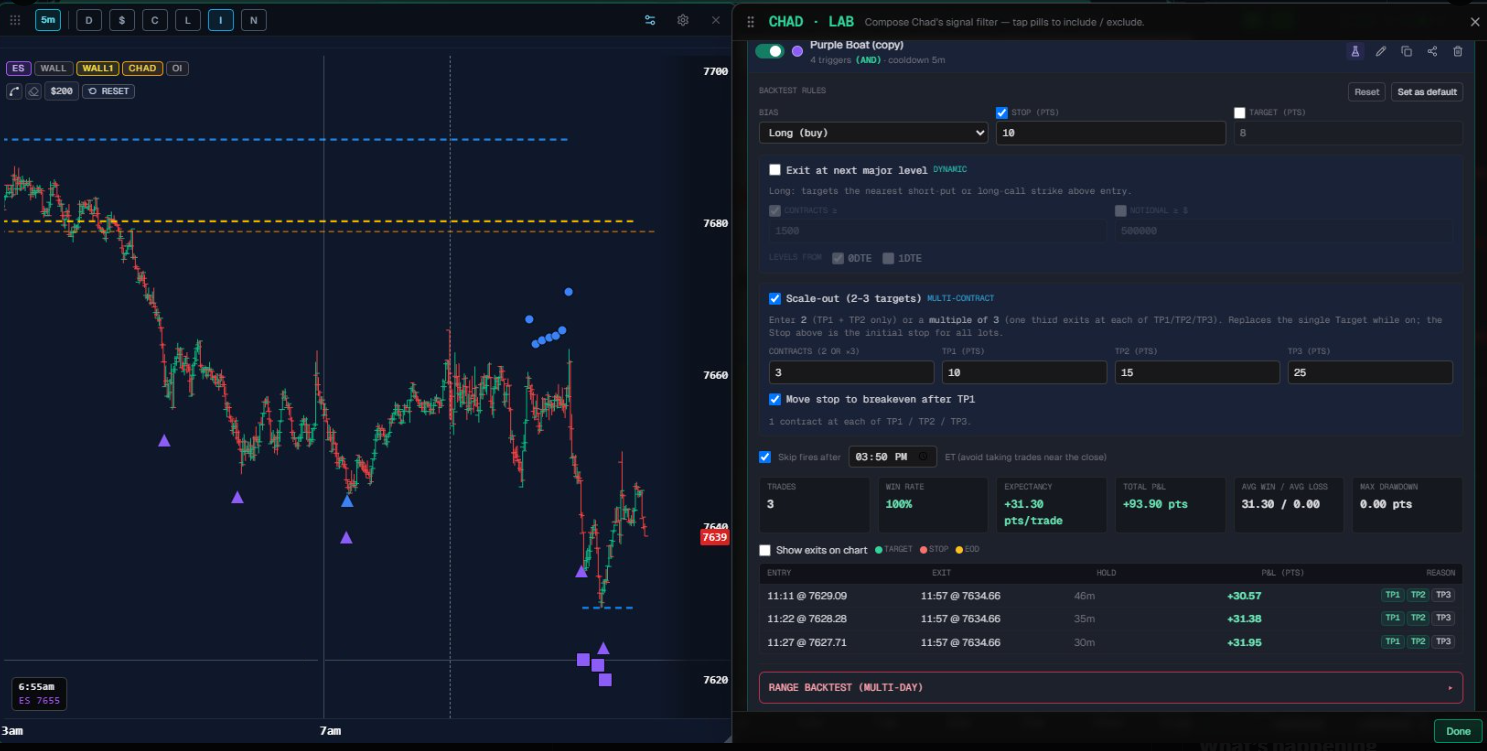This screenshot has width=1487, height=751.
Task: Grab the chart panel grid handle
Action: (x=15, y=20)
